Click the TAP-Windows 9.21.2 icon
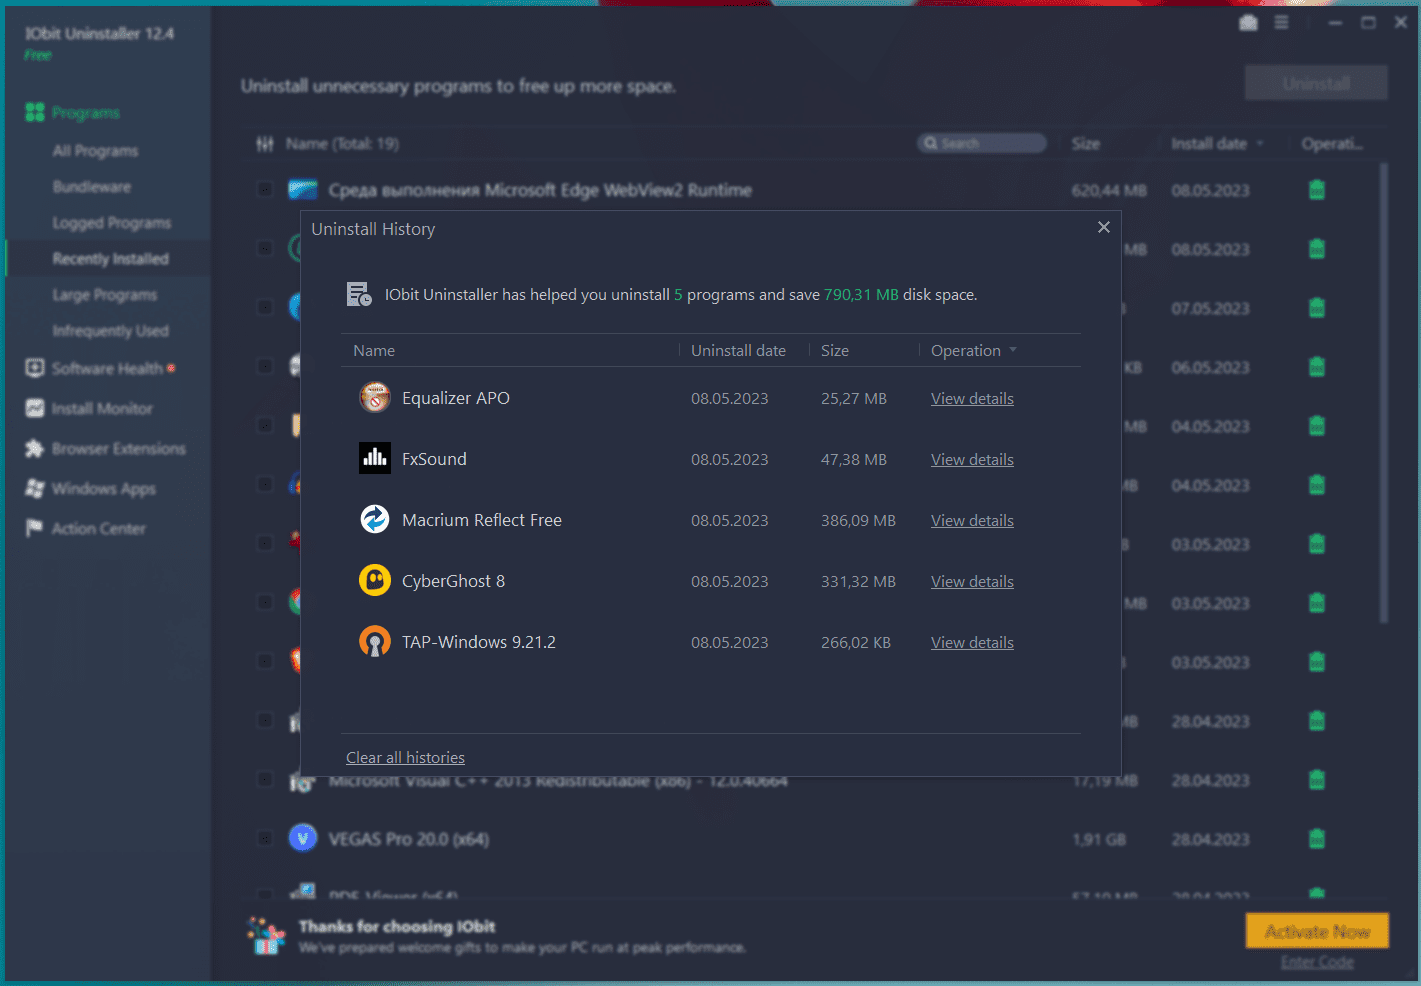 point(375,641)
